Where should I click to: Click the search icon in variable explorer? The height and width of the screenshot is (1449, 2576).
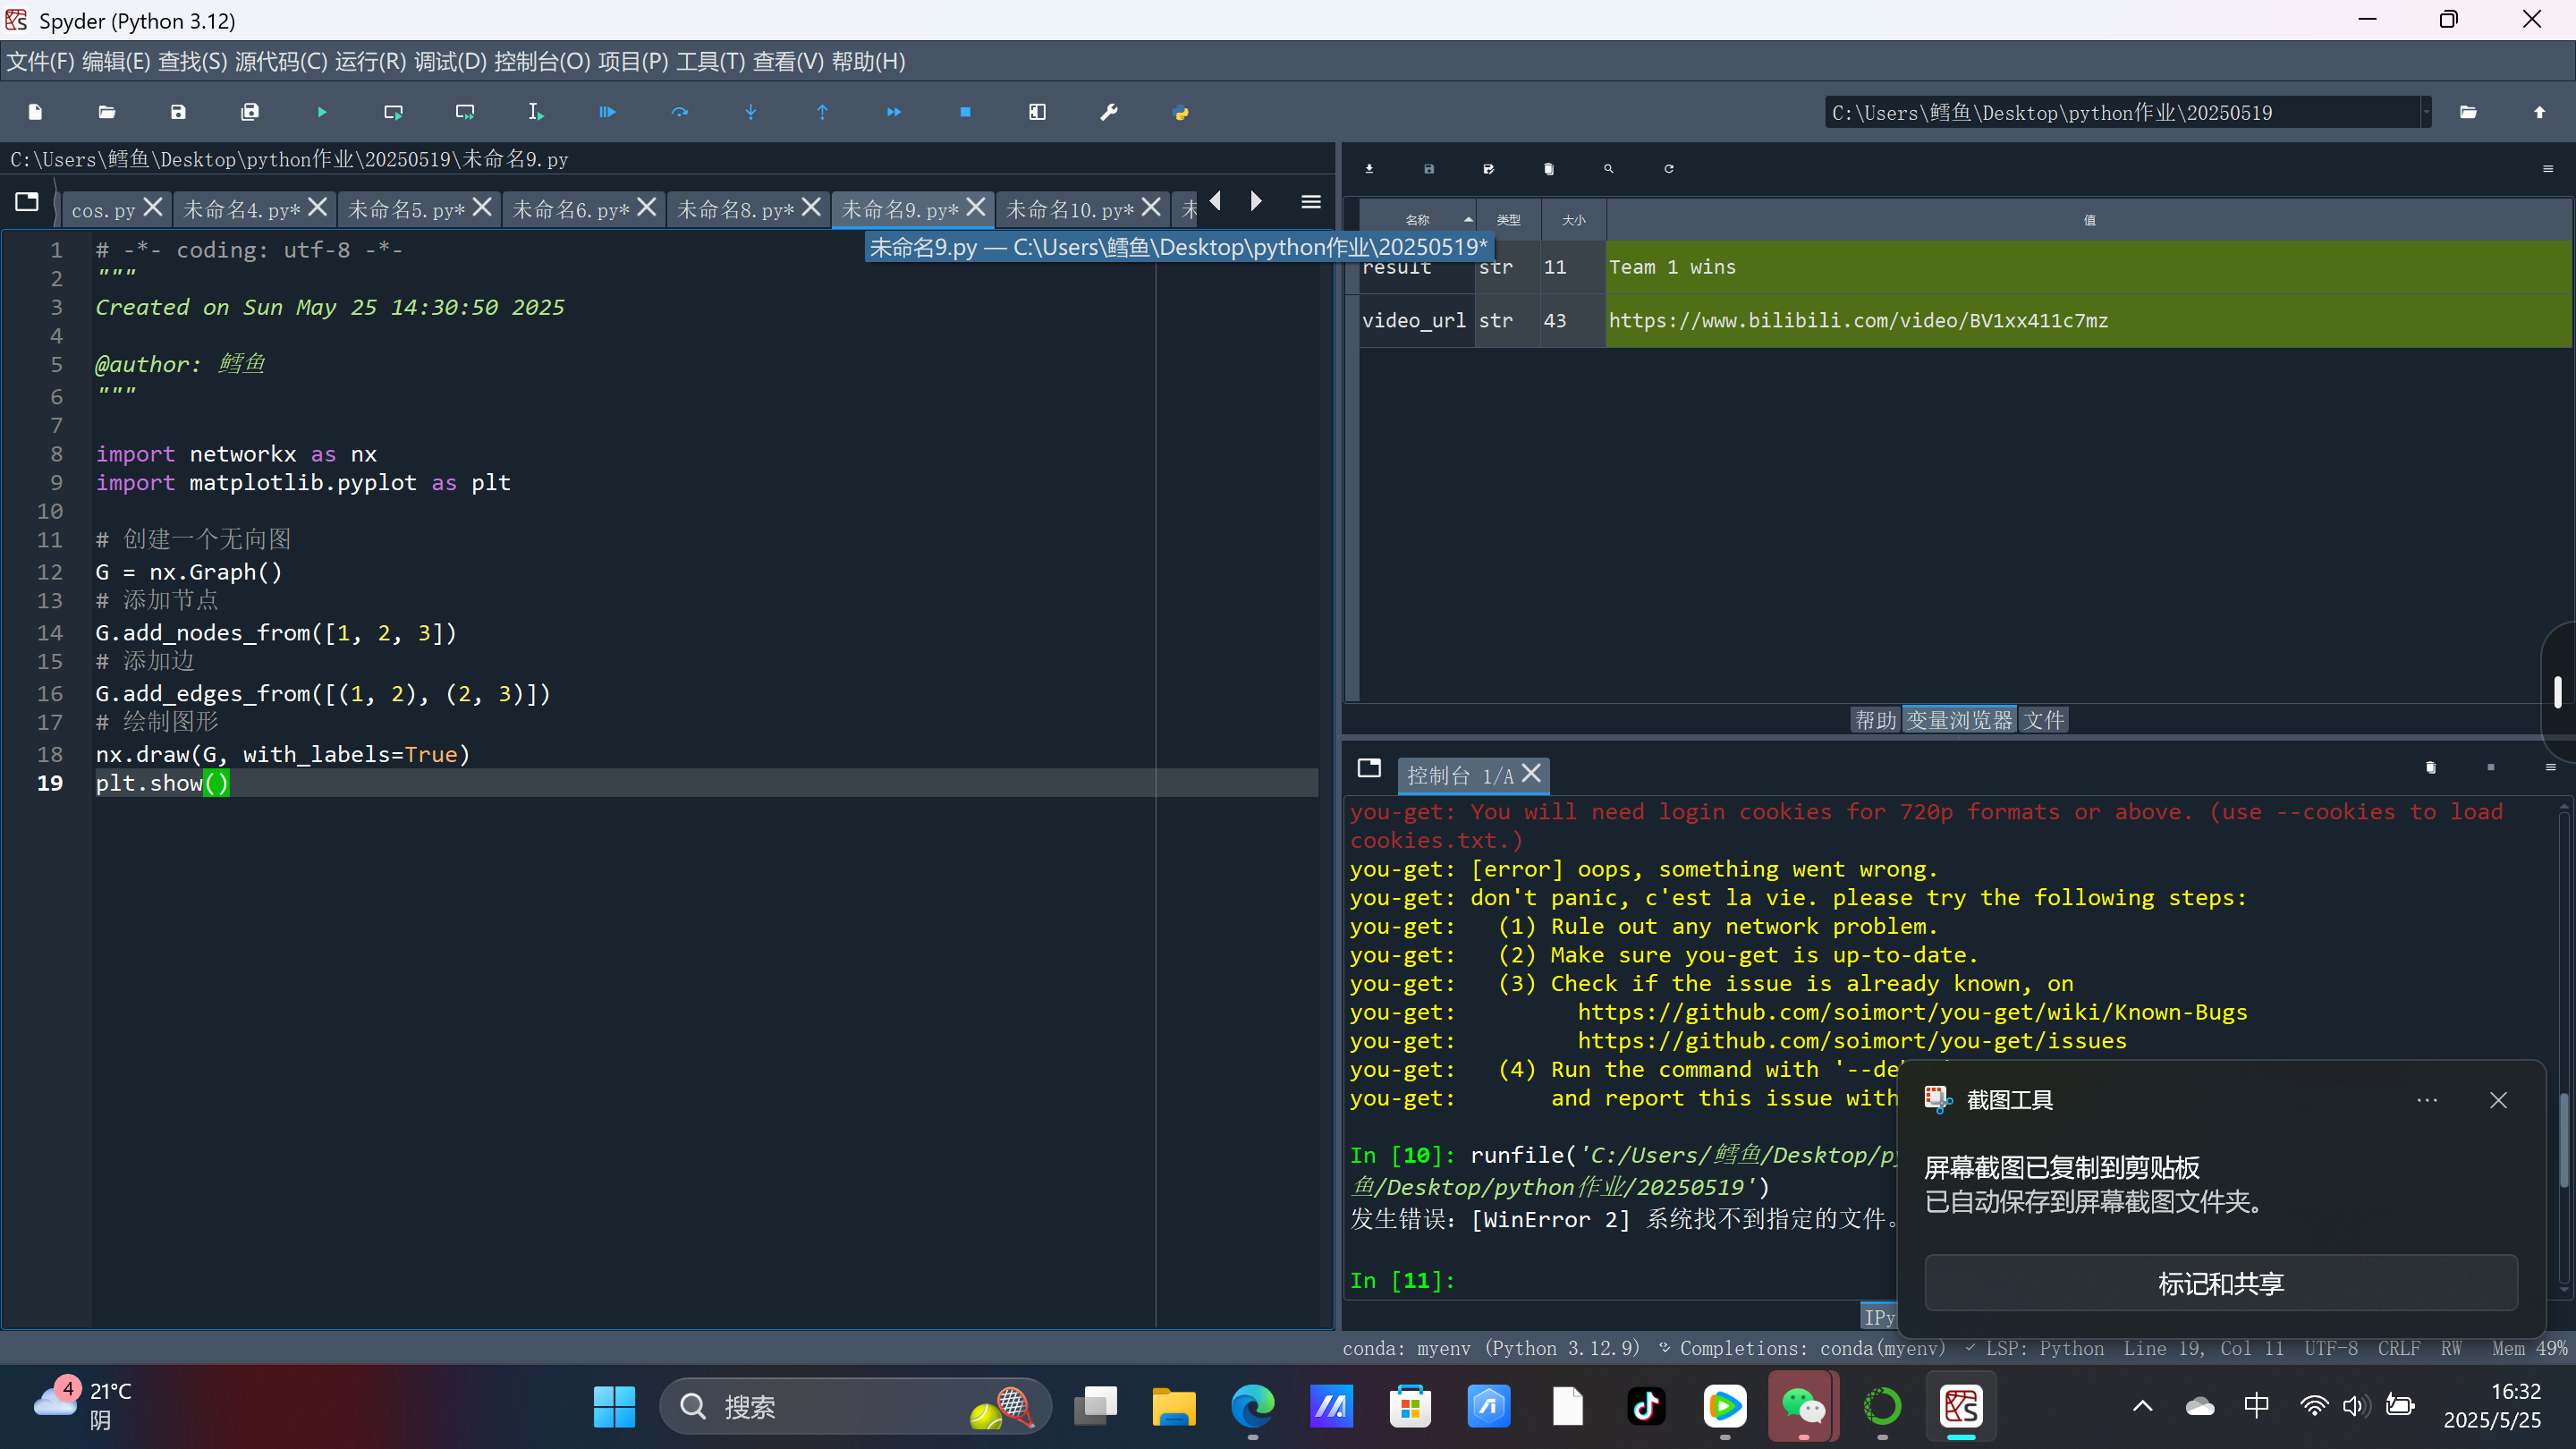click(1609, 169)
